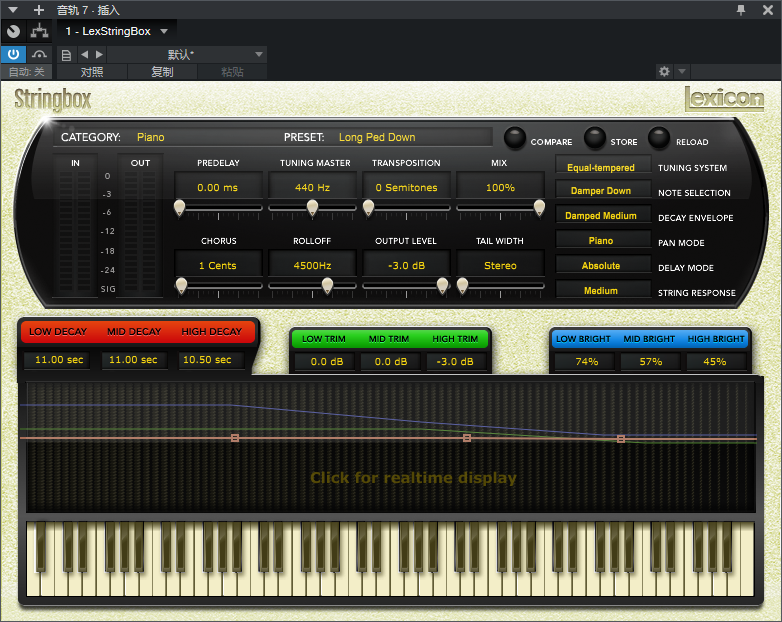Select the LOW DECAY tab label
Image resolution: width=782 pixels, height=622 pixels.
coord(58,332)
